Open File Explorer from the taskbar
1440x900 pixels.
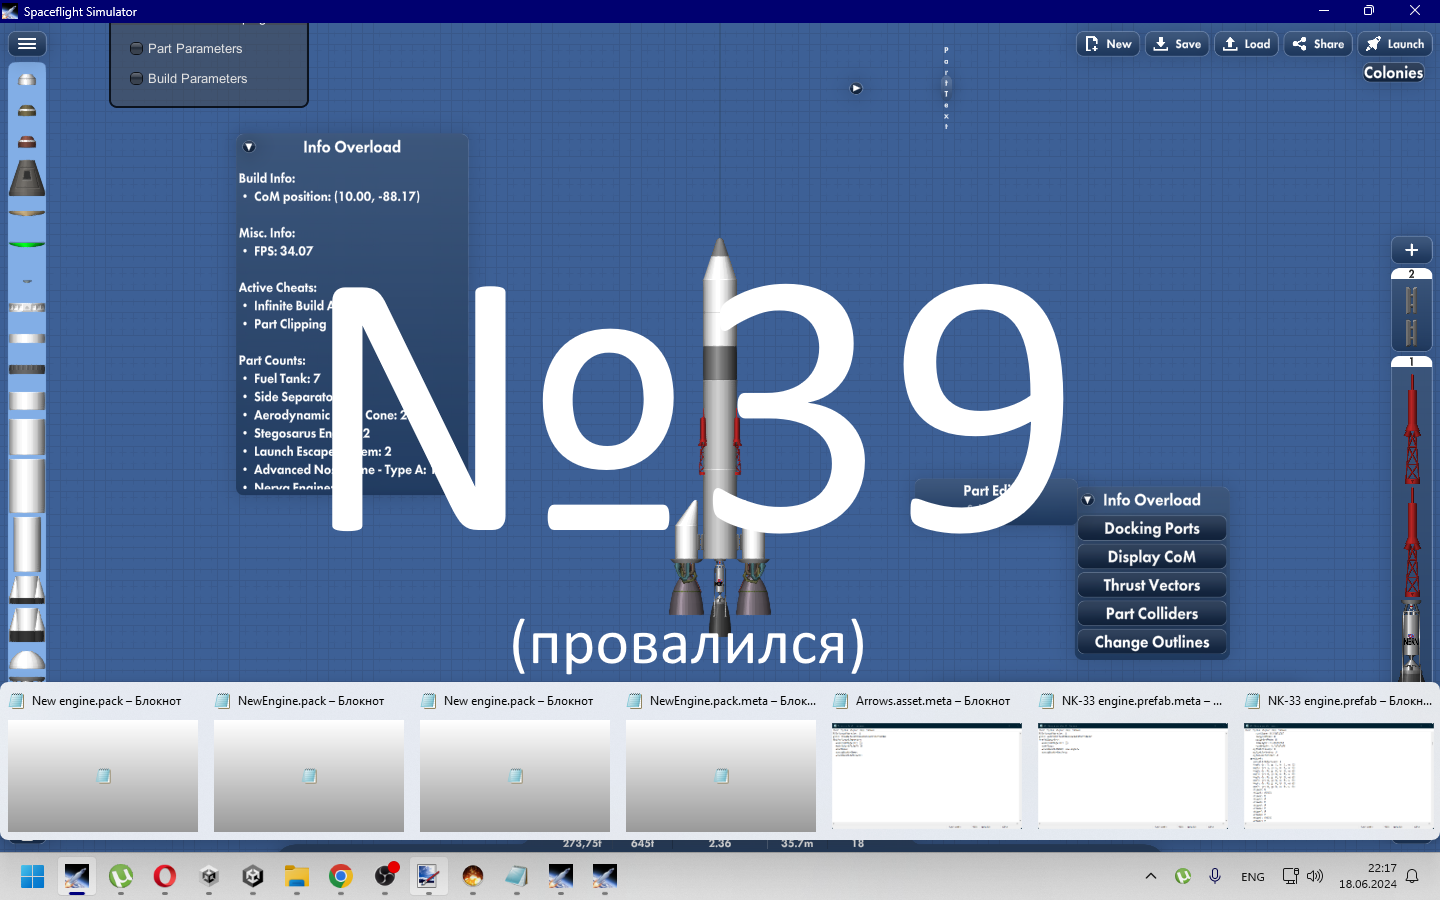pyautogui.click(x=297, y=877)
